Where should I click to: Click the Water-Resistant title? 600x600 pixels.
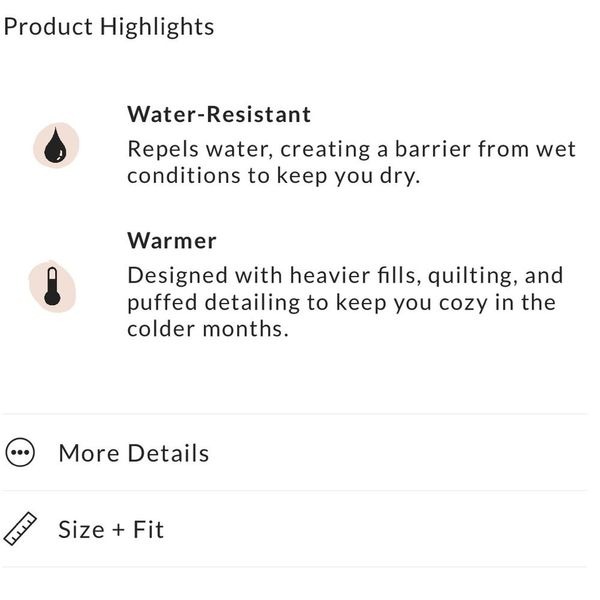coord(219,114)
